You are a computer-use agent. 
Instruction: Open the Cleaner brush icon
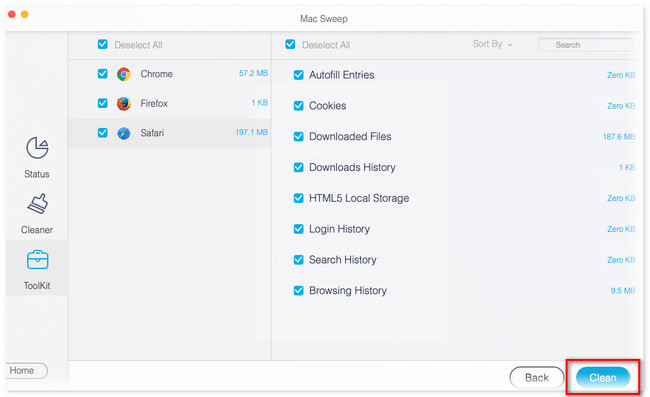(37, 203)
